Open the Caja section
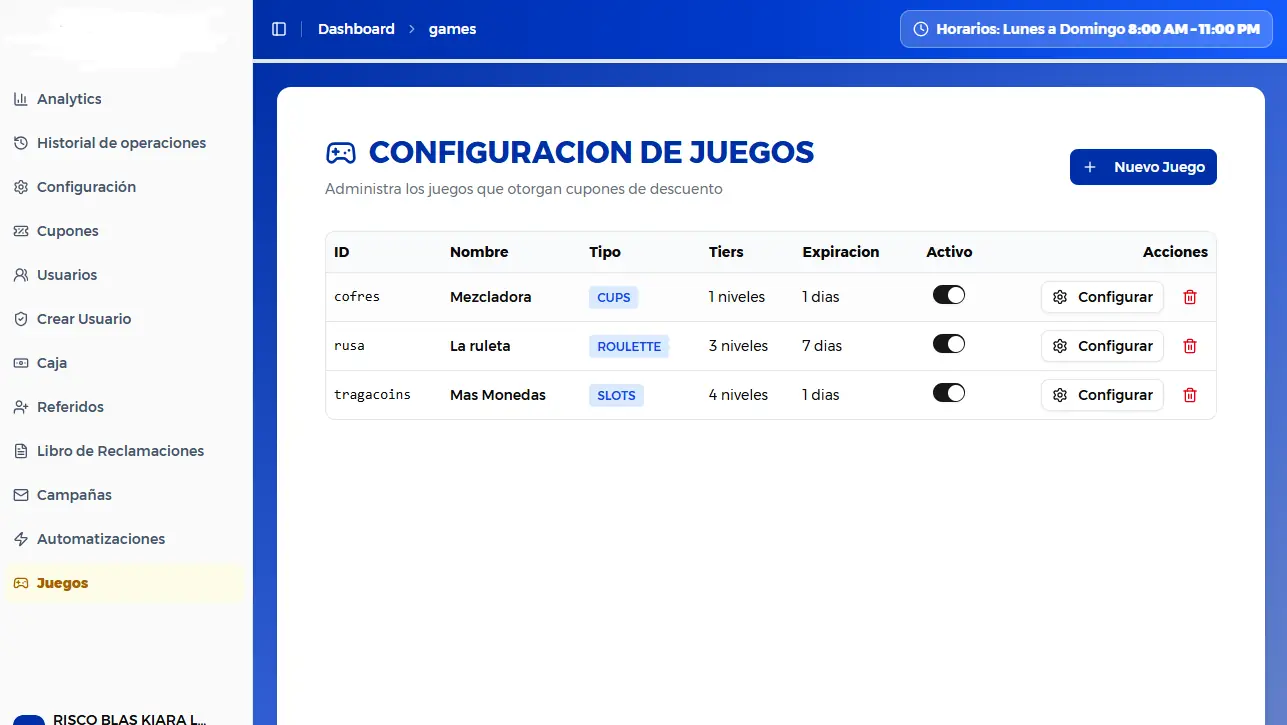 tap(125, 363)
